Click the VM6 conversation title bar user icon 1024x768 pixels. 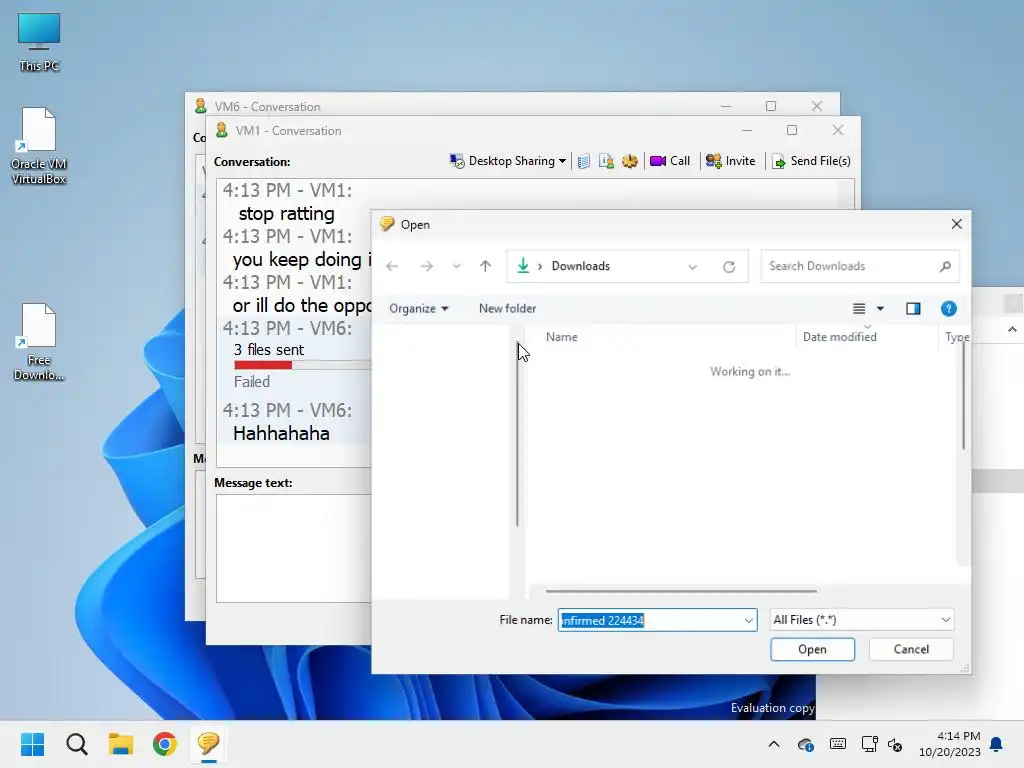(x=200, y=106)
